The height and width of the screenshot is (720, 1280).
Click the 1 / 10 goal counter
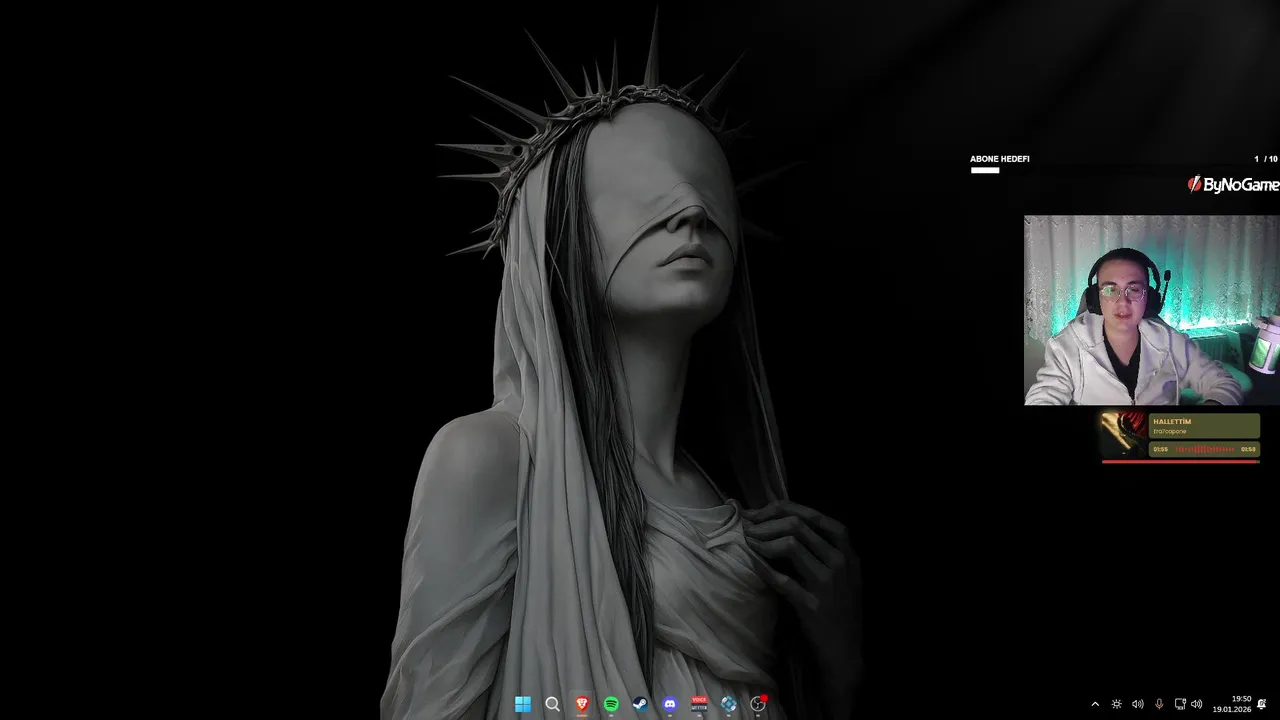point(1266,159)
